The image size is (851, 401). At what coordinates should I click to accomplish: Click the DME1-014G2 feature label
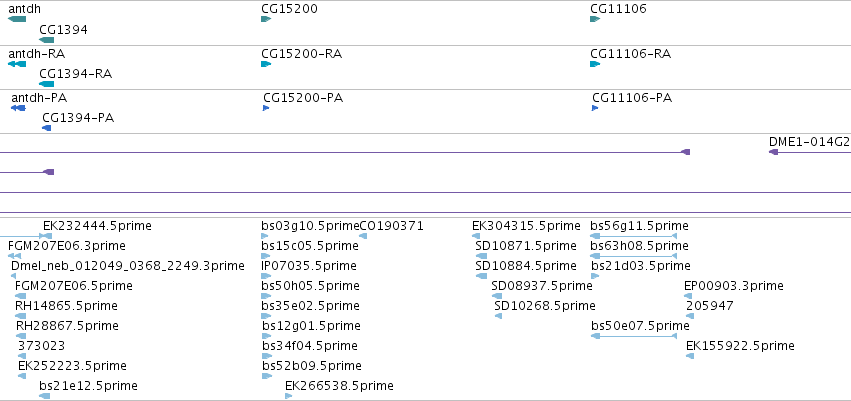(x=809, y=142)
